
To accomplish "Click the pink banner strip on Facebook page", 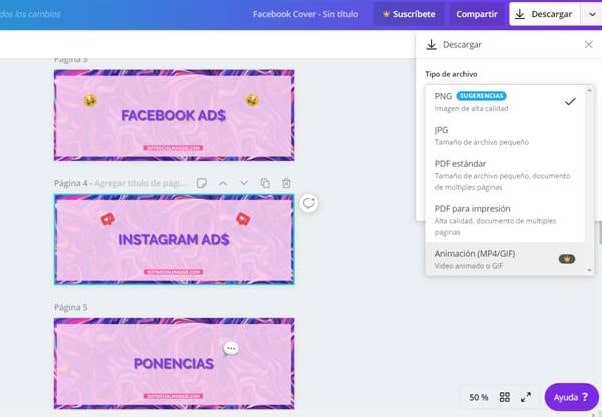I will (173, 148).
